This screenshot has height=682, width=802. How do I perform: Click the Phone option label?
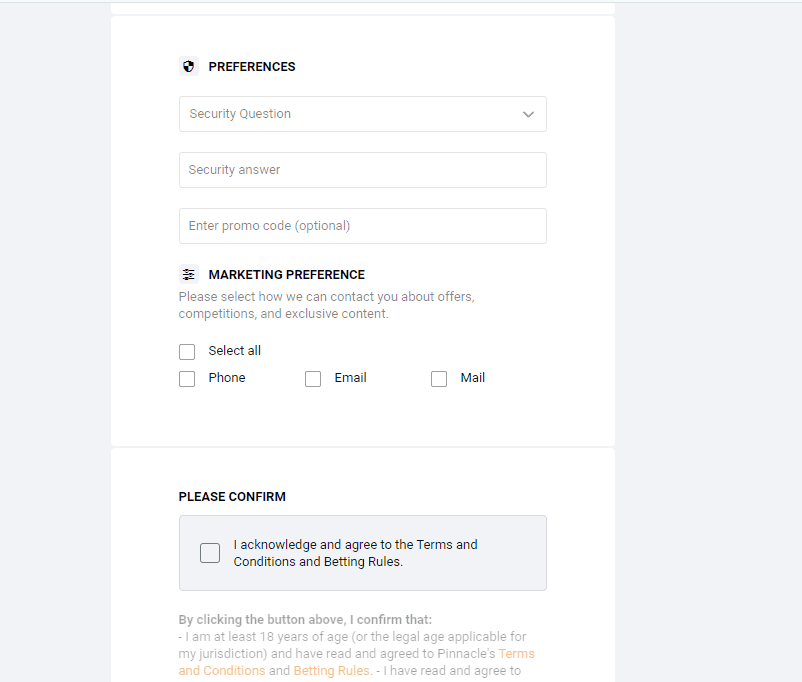tap(227, 378)
